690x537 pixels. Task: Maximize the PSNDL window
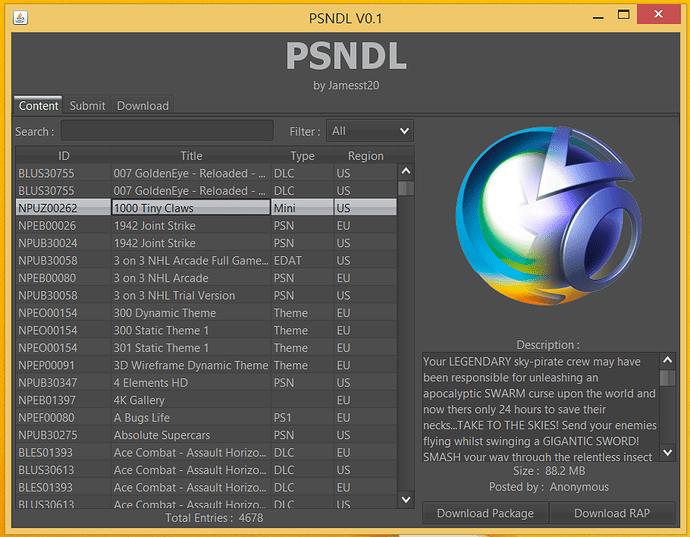(623, 15)
